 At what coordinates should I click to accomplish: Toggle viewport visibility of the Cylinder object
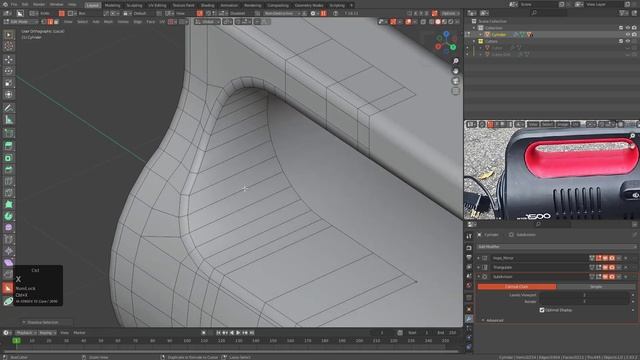[628, 35]
